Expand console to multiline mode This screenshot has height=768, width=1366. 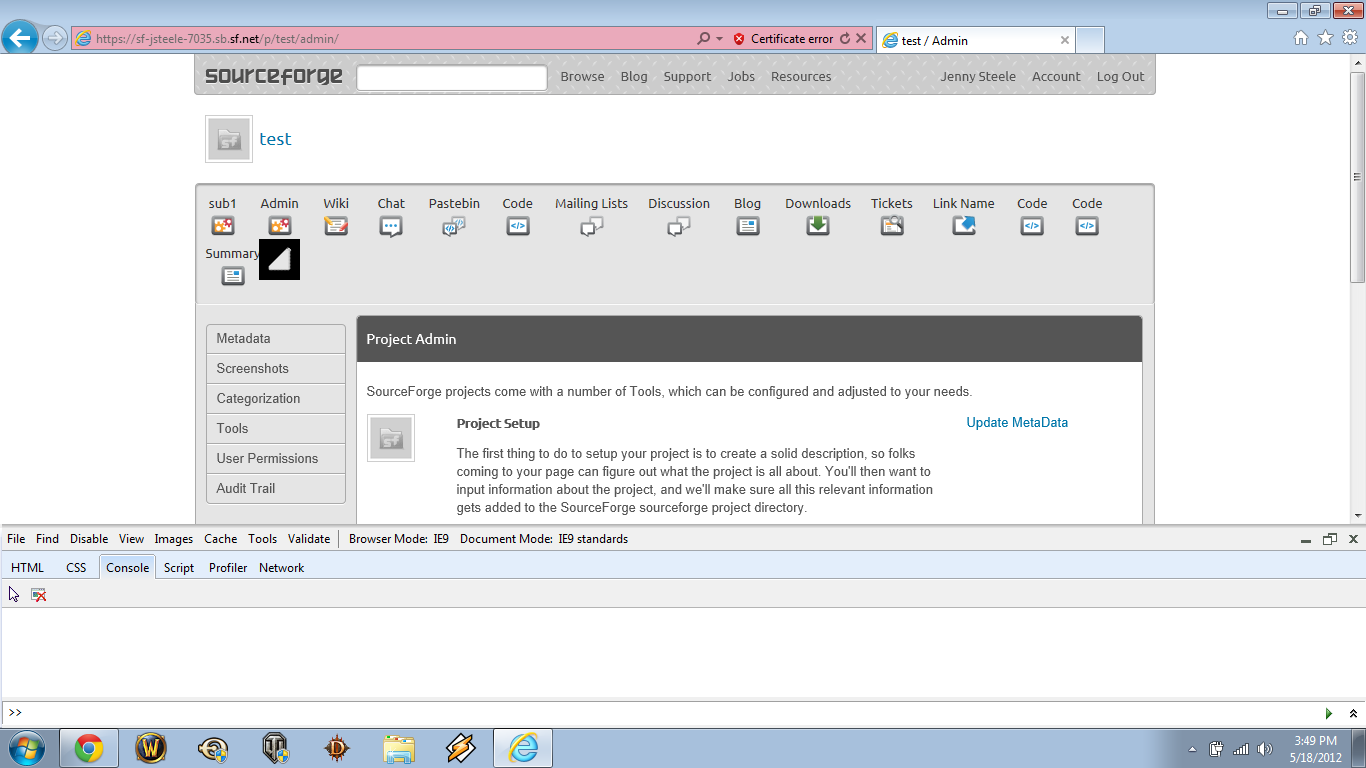[x=1353, y=713]
